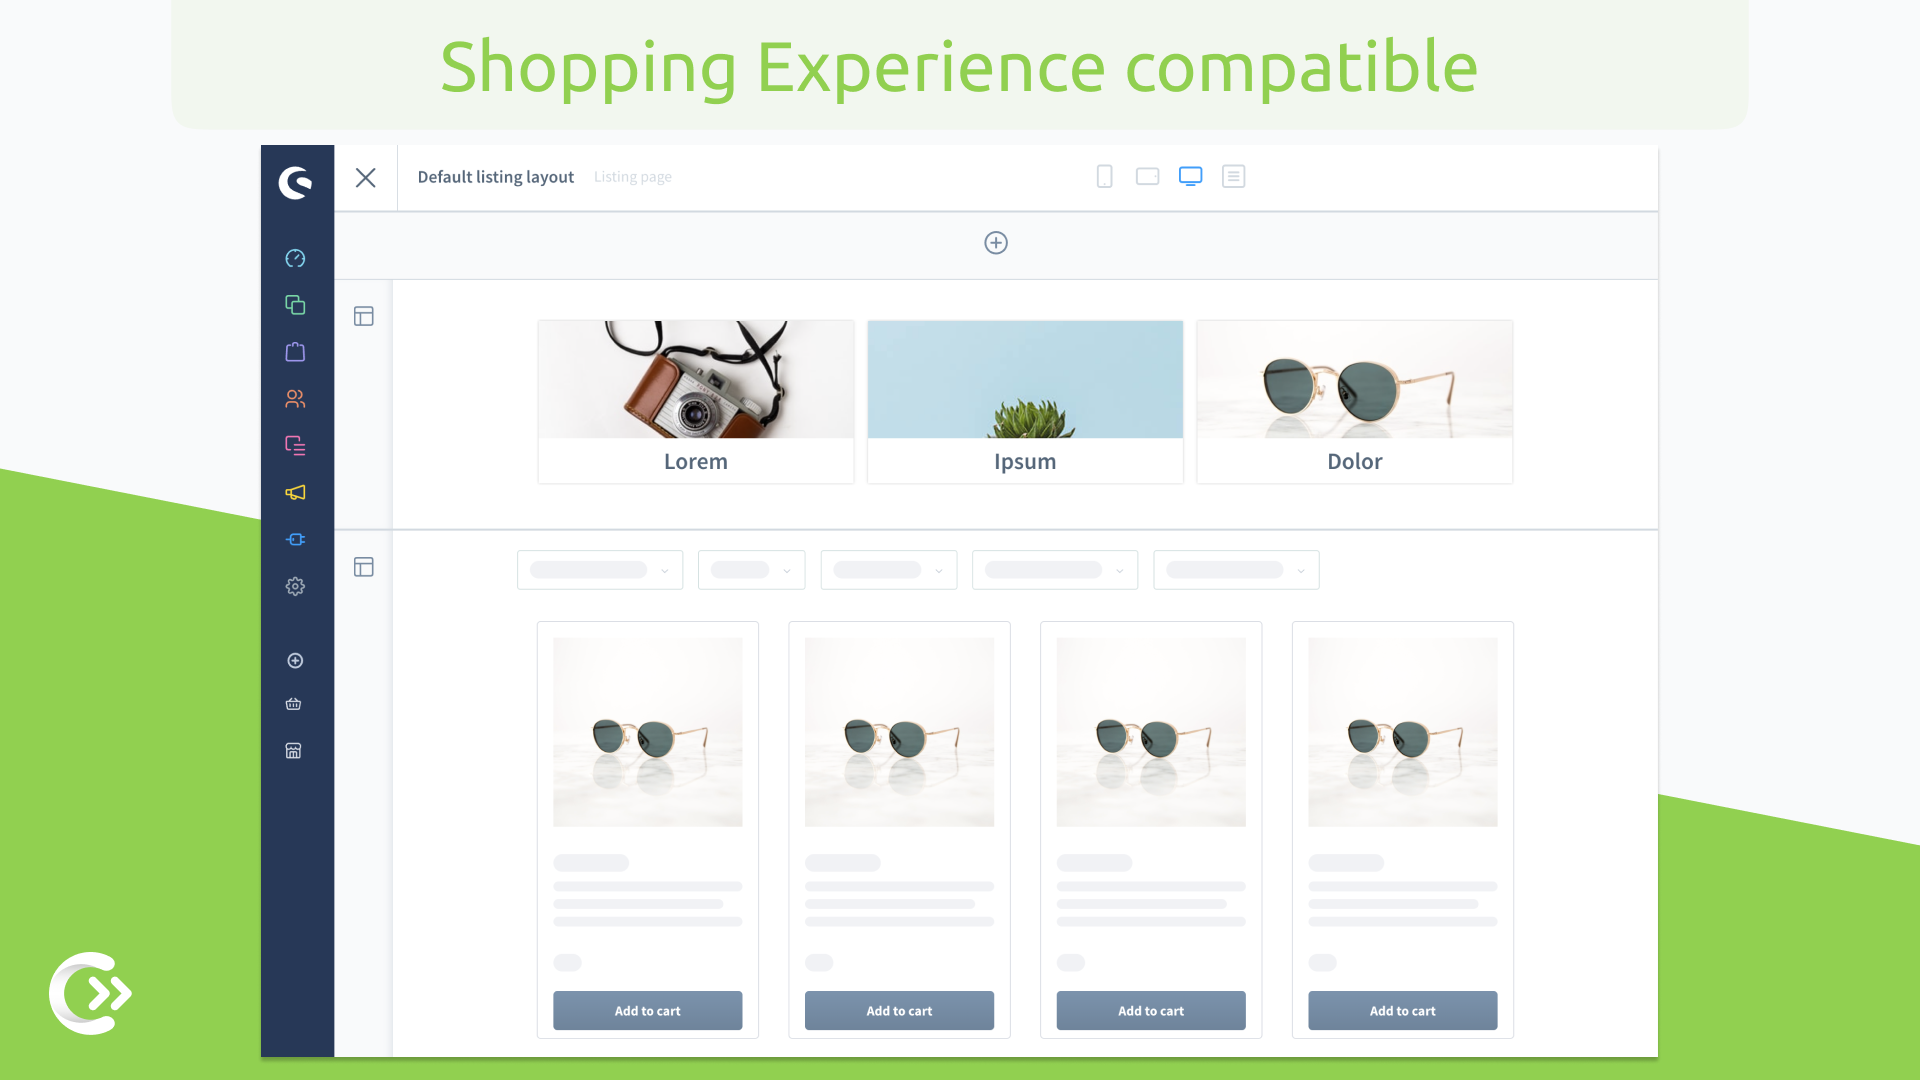Click the Default listing layout tab
The image size is (1920, 1080).
click(x=495, y=177)
